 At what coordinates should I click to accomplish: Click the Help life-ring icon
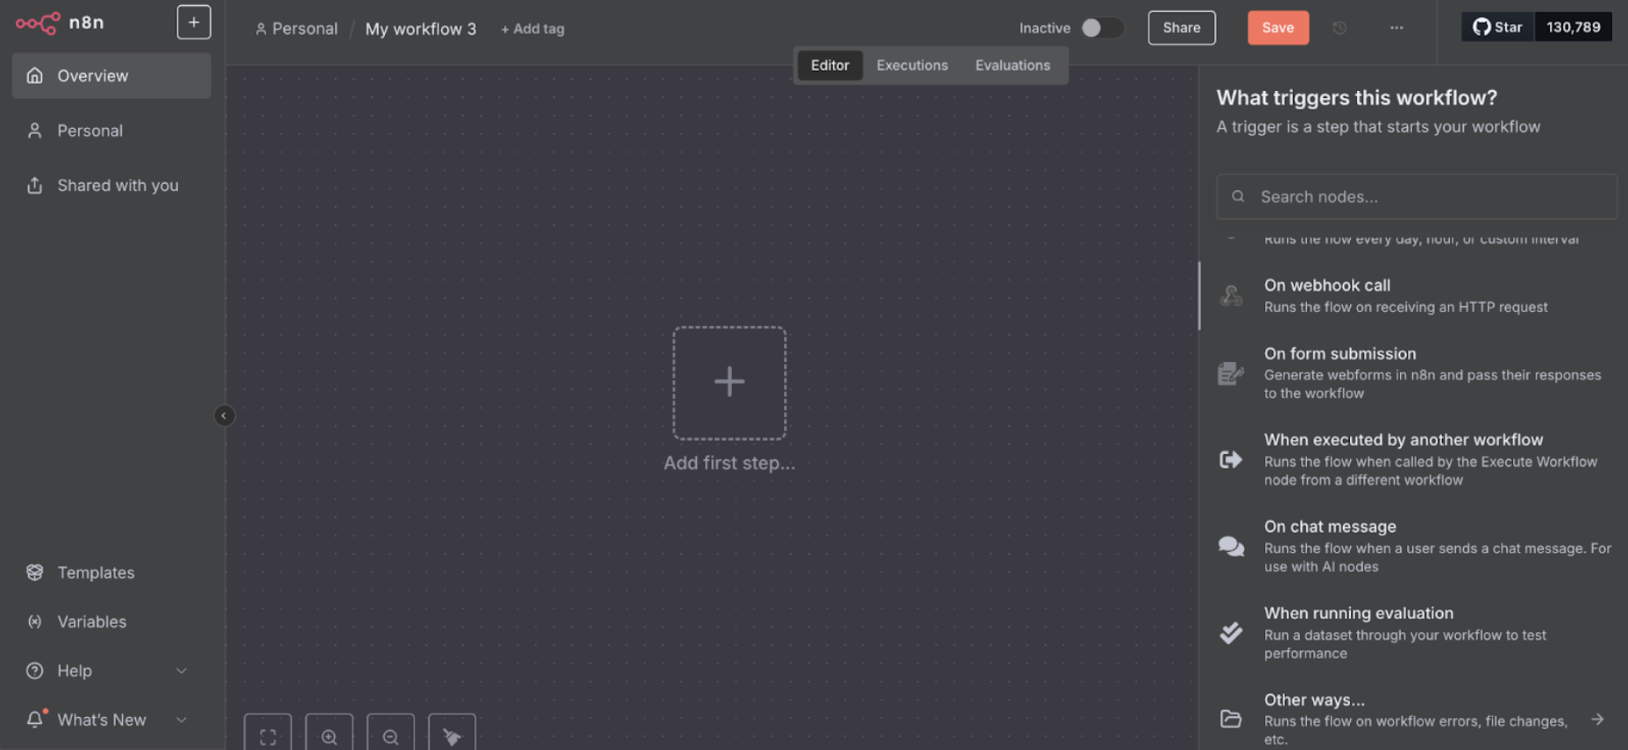coord(35,671)
